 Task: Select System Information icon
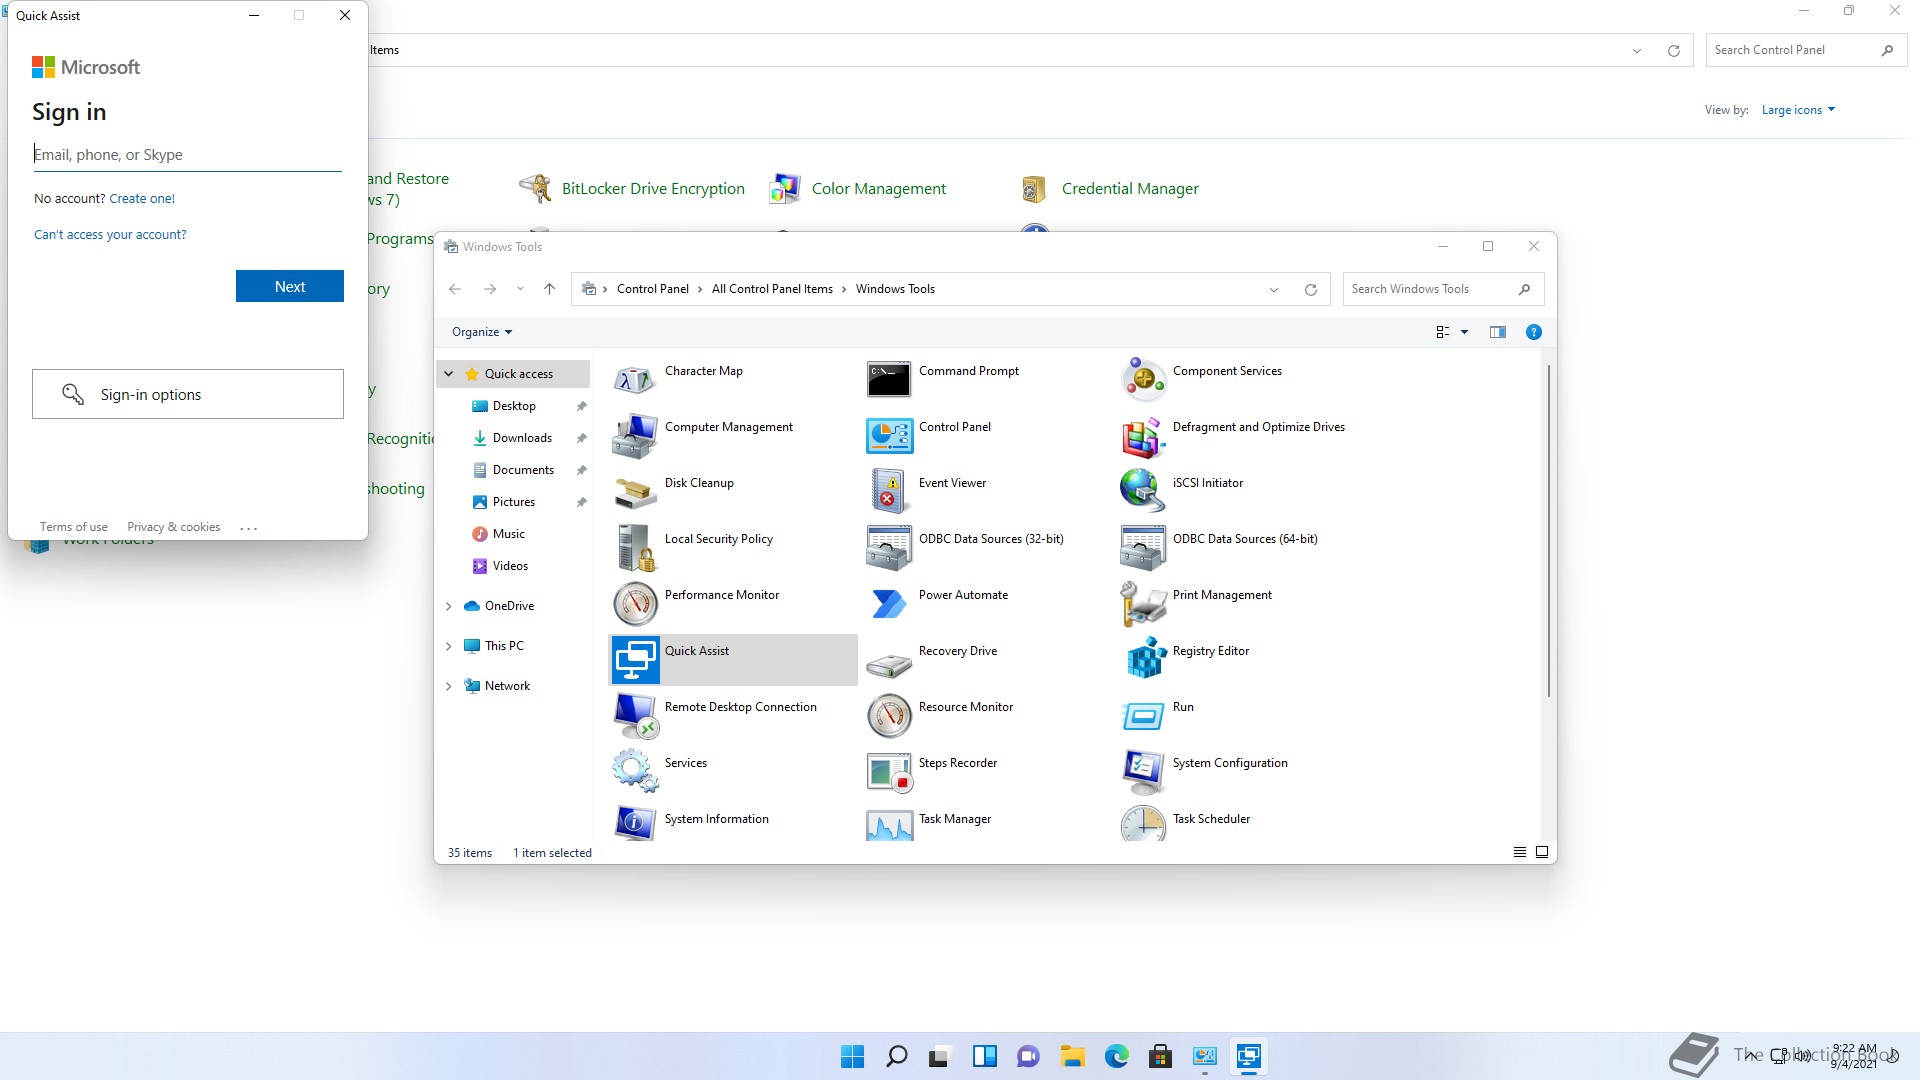point(635,823)
